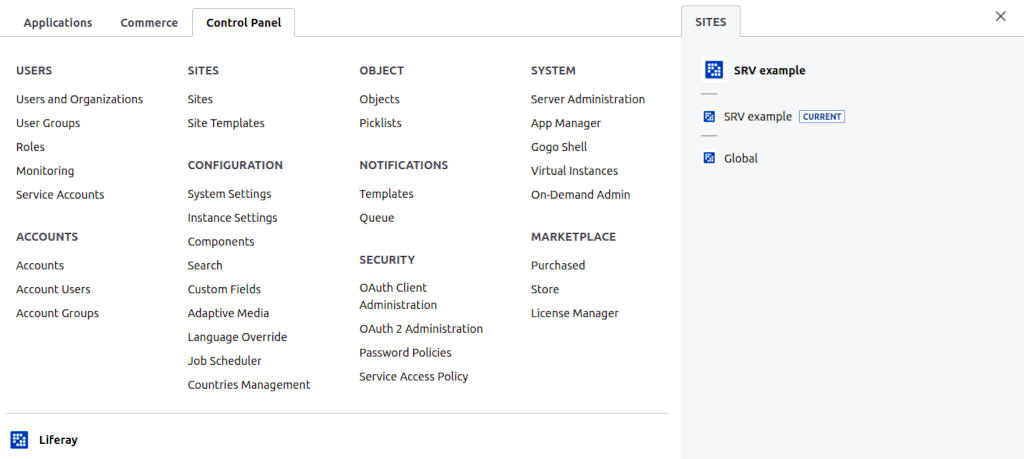
Task: Open Custom Fields
Action: click(224, 289)
